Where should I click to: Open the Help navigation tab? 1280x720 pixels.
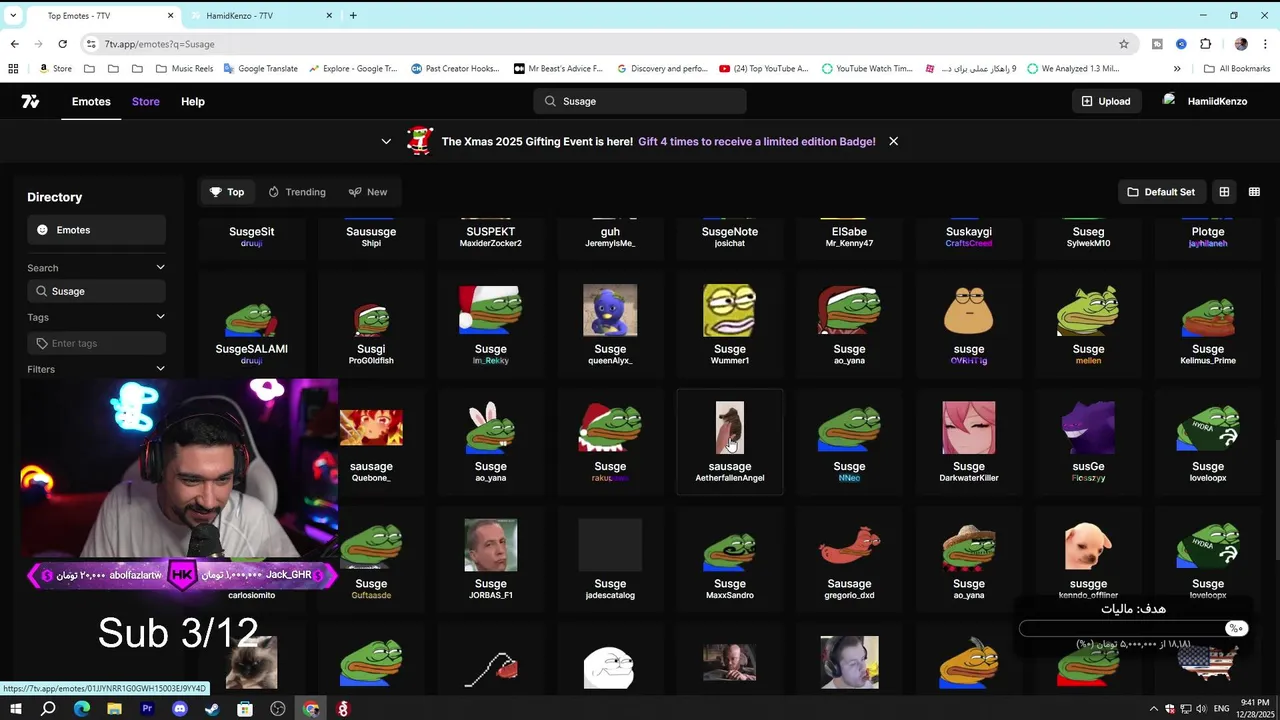193,101
